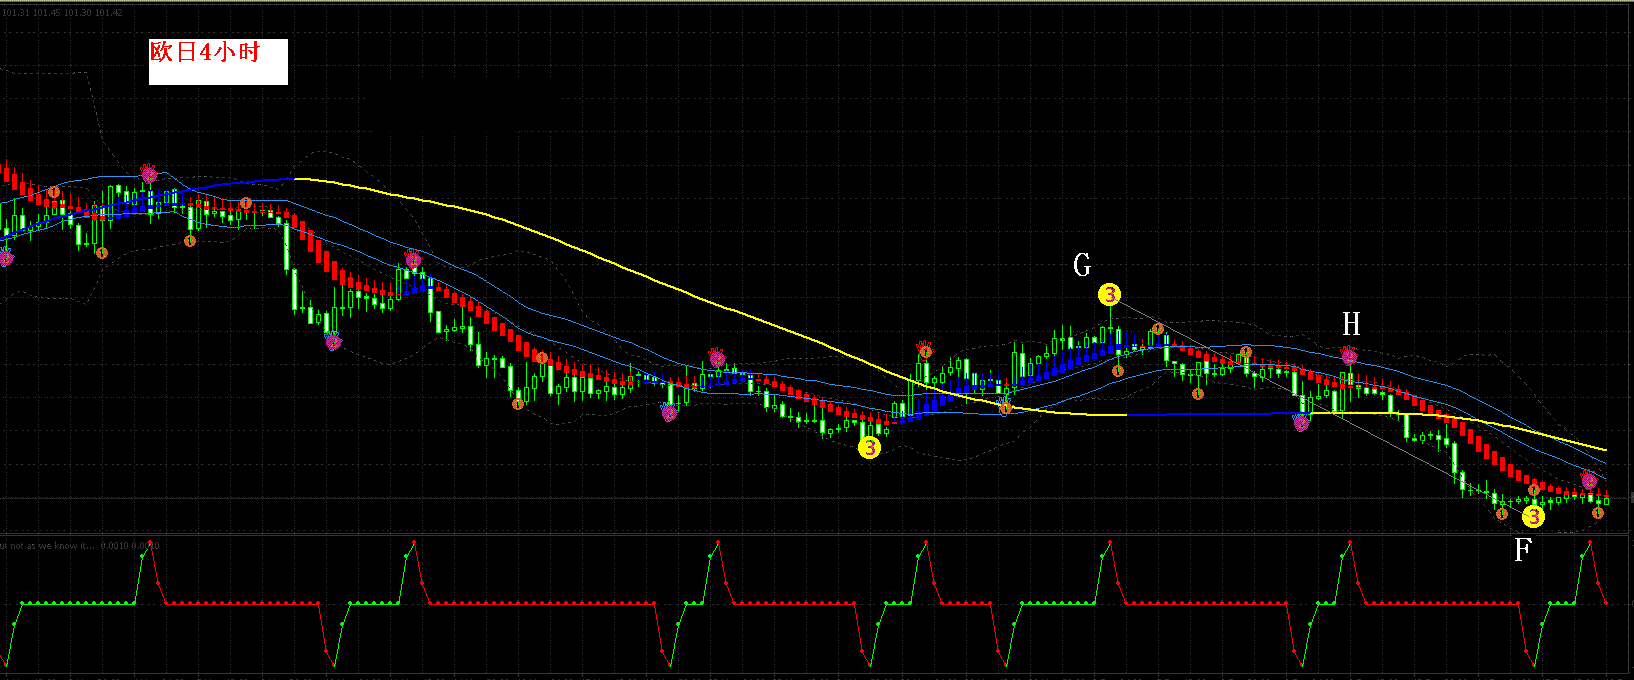Select the divider between the price chart and indicator subwindow
The width and height of the screenshot is (1634, 680).
point(817,535)
